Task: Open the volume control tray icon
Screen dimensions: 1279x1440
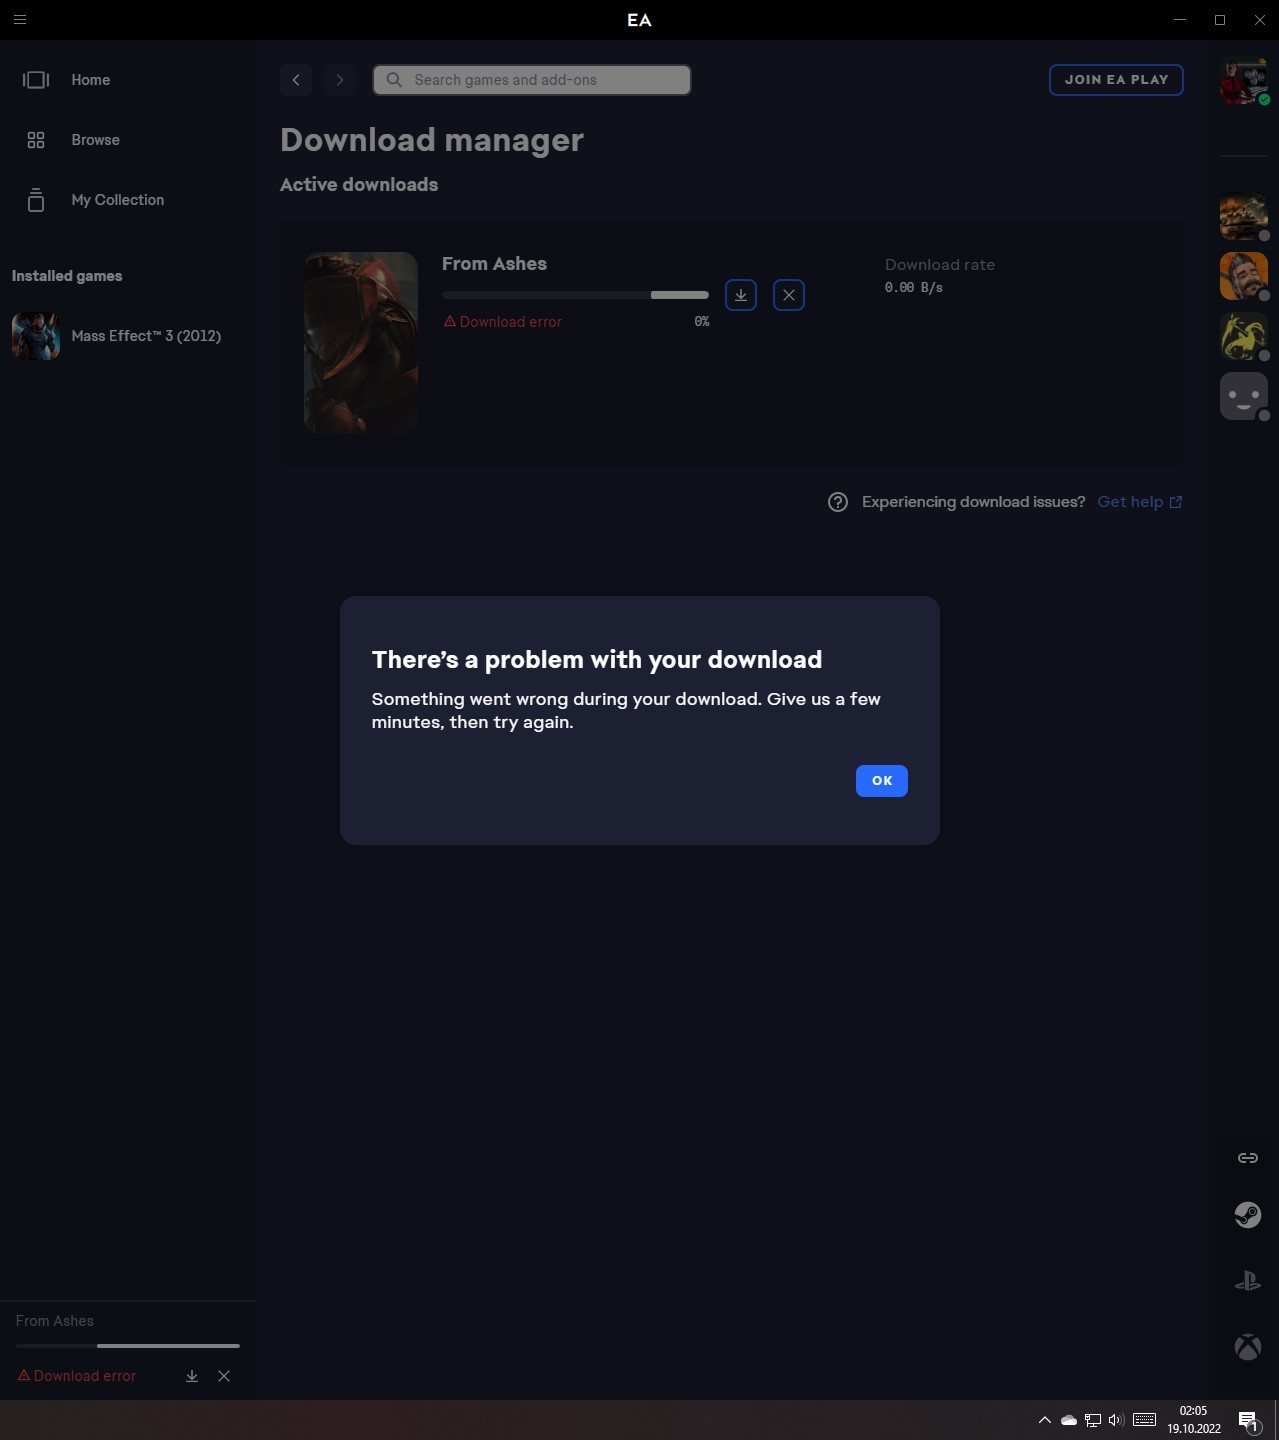Action: [1116, 1420]
